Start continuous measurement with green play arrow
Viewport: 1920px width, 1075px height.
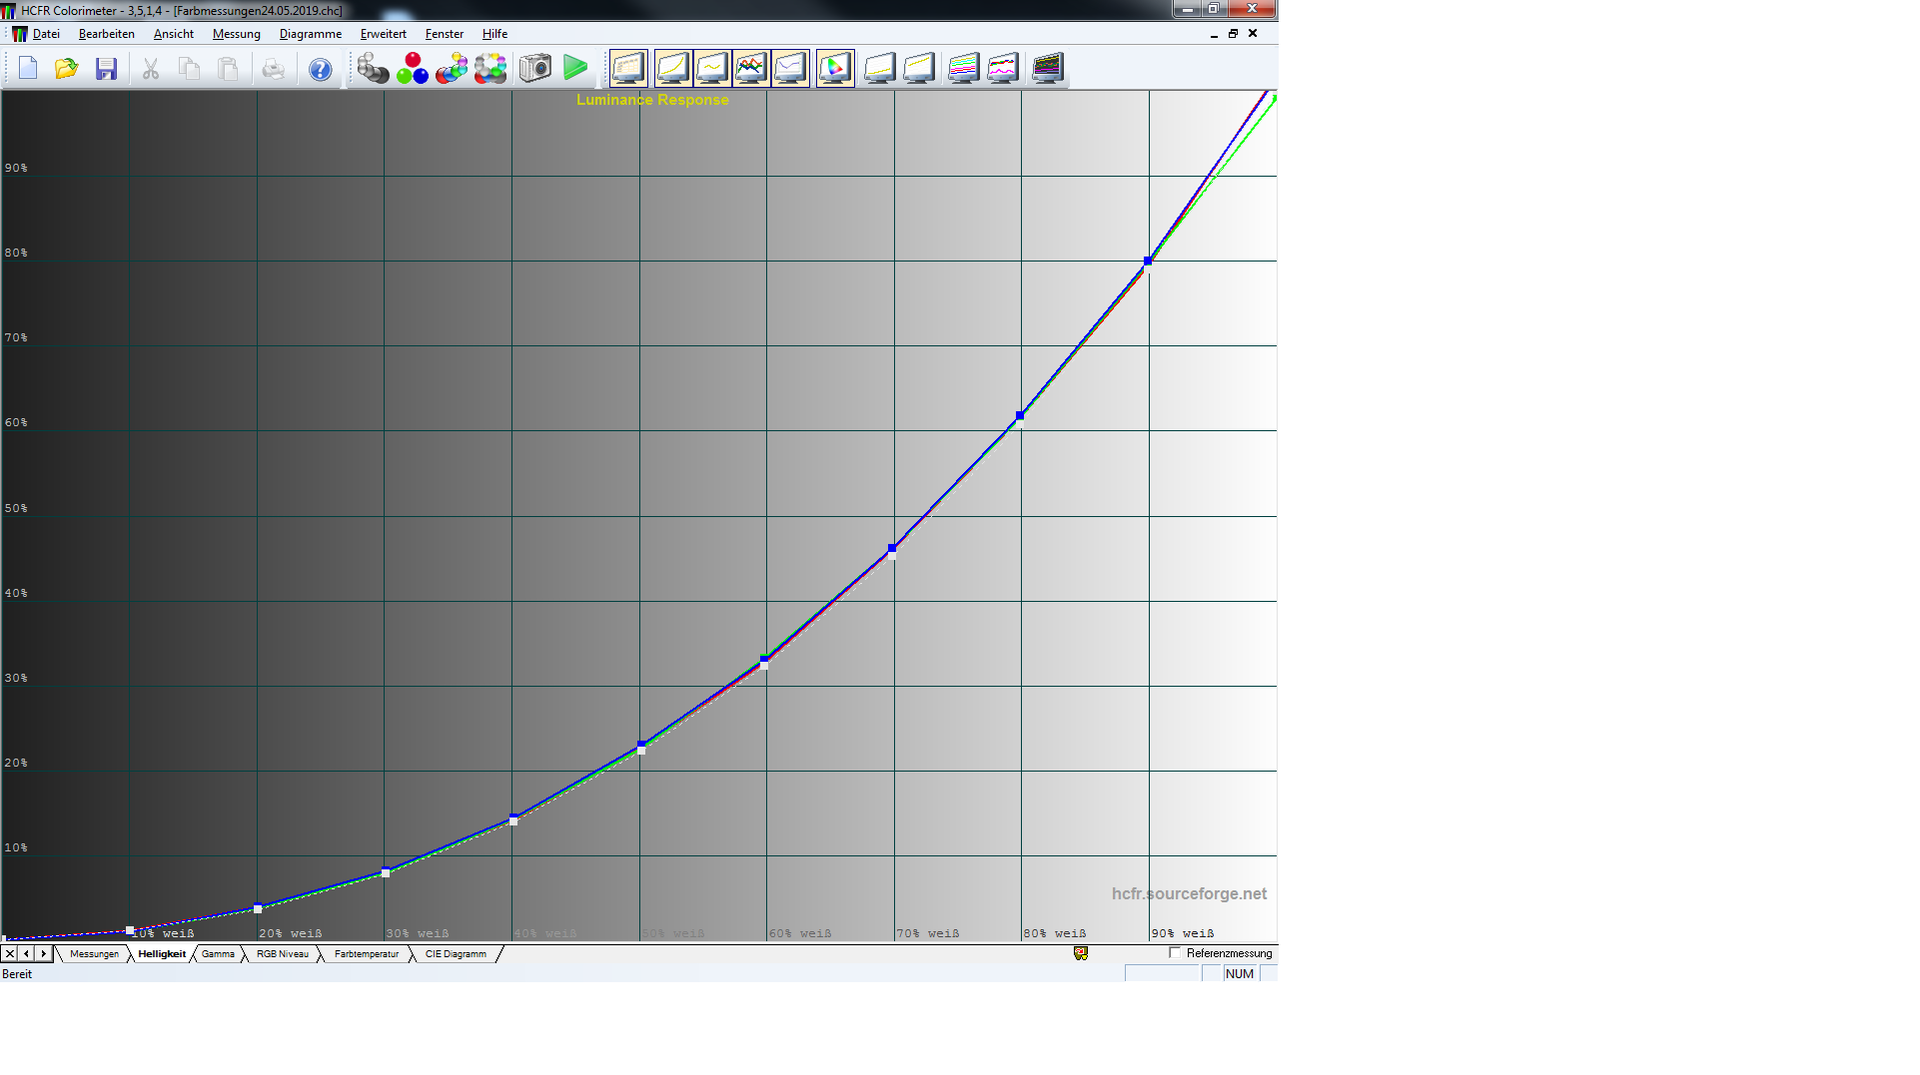point(575,69)
